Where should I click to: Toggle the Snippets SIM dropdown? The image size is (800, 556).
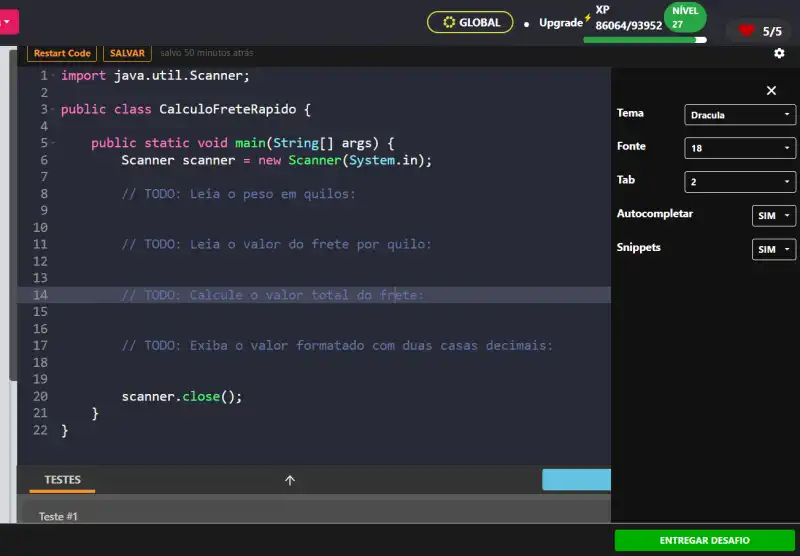[x=773, y=249]
